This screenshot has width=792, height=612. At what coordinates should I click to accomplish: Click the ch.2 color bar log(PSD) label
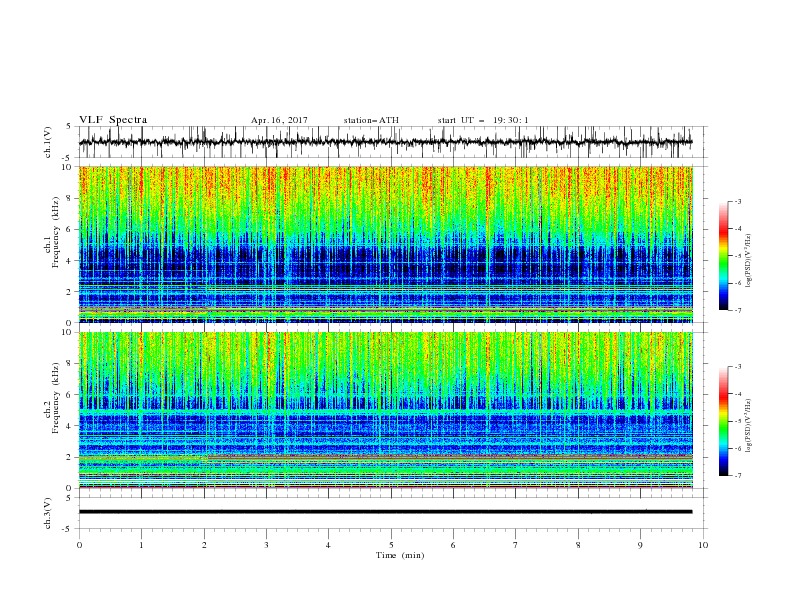[x=749, y=425]
